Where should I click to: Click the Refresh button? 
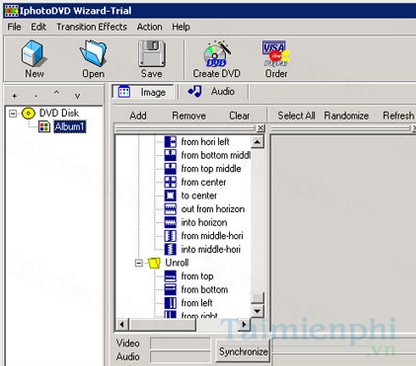[398, 116]
